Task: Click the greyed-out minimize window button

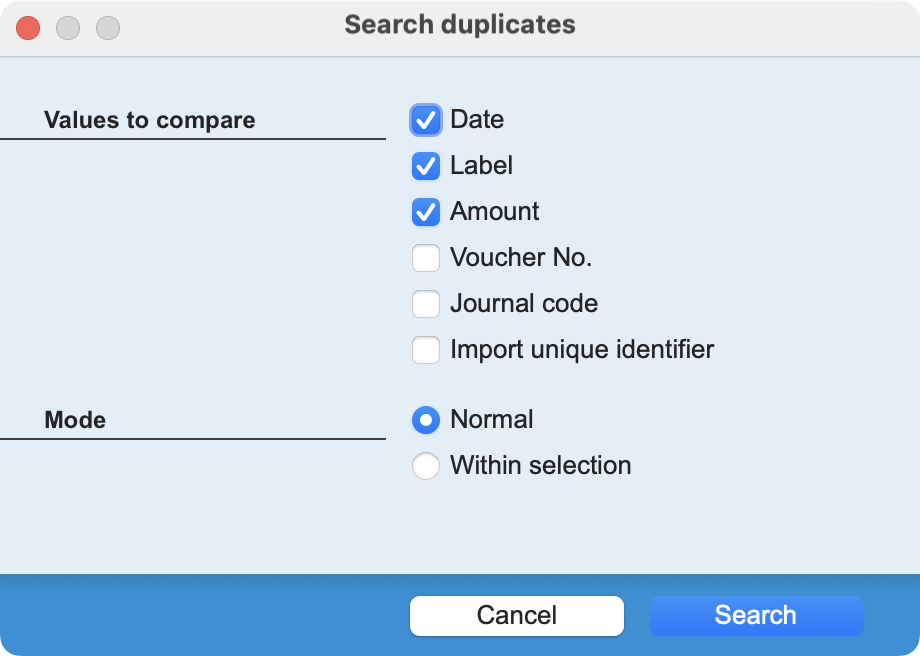Action: (68, 28)
